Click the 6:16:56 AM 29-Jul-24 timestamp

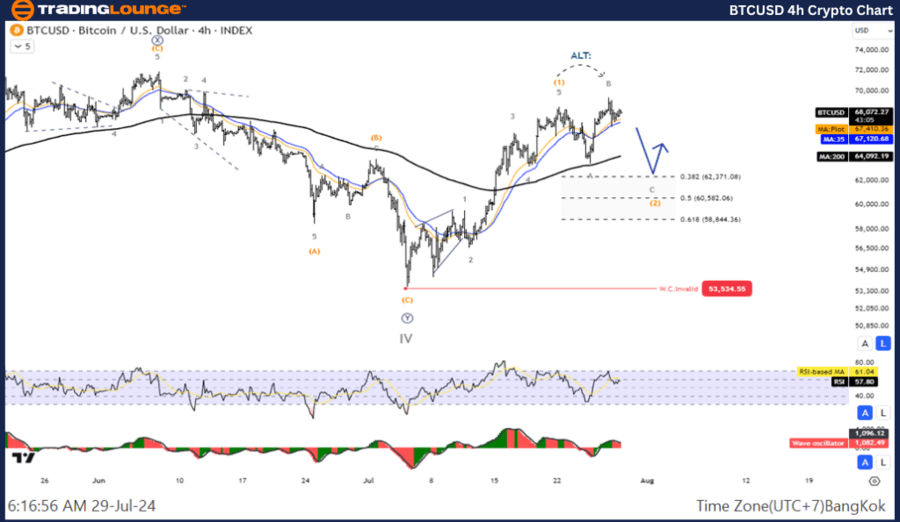click(82, 506)
